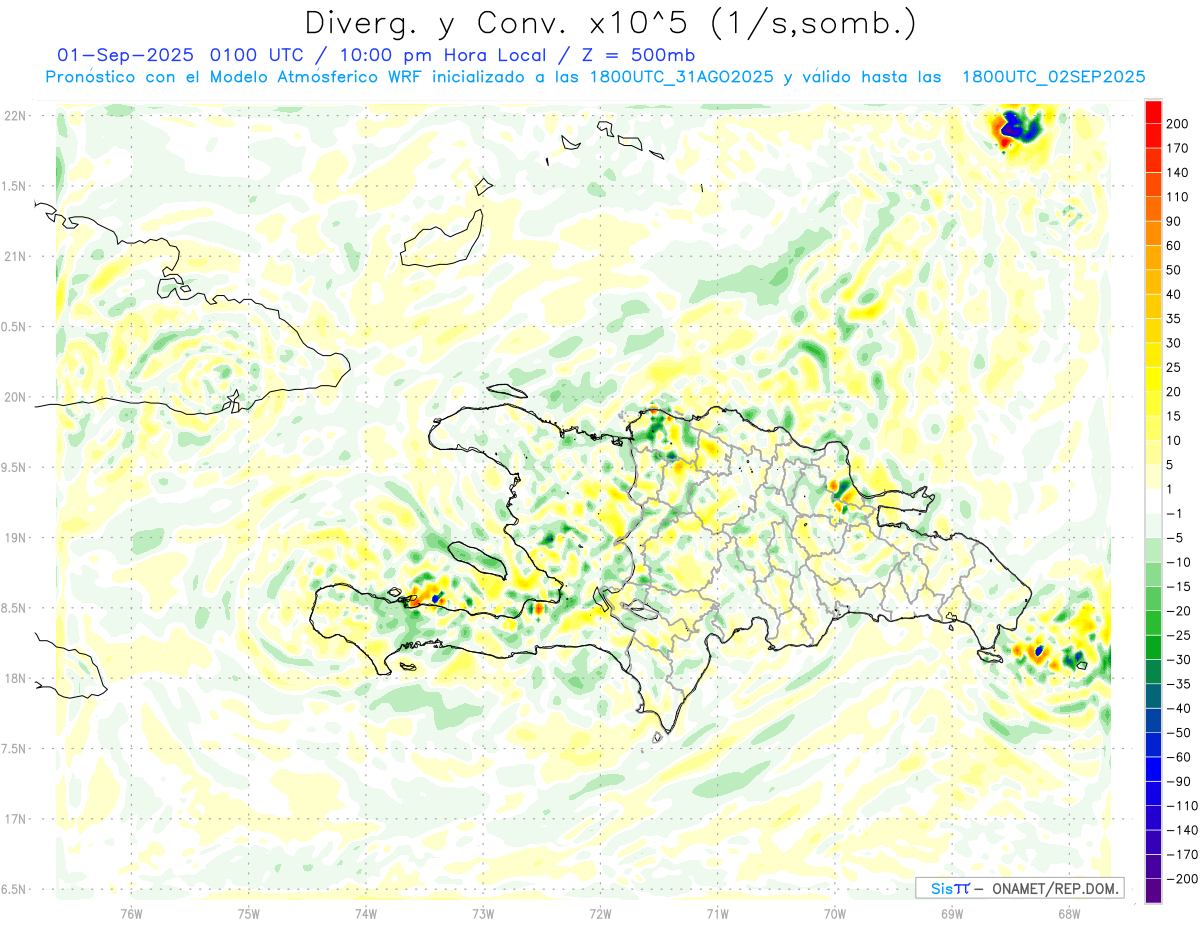Select the green swatch between -20 and -25
The height and width of the screenshot is (927, 1200).
tap(1154, 623)
